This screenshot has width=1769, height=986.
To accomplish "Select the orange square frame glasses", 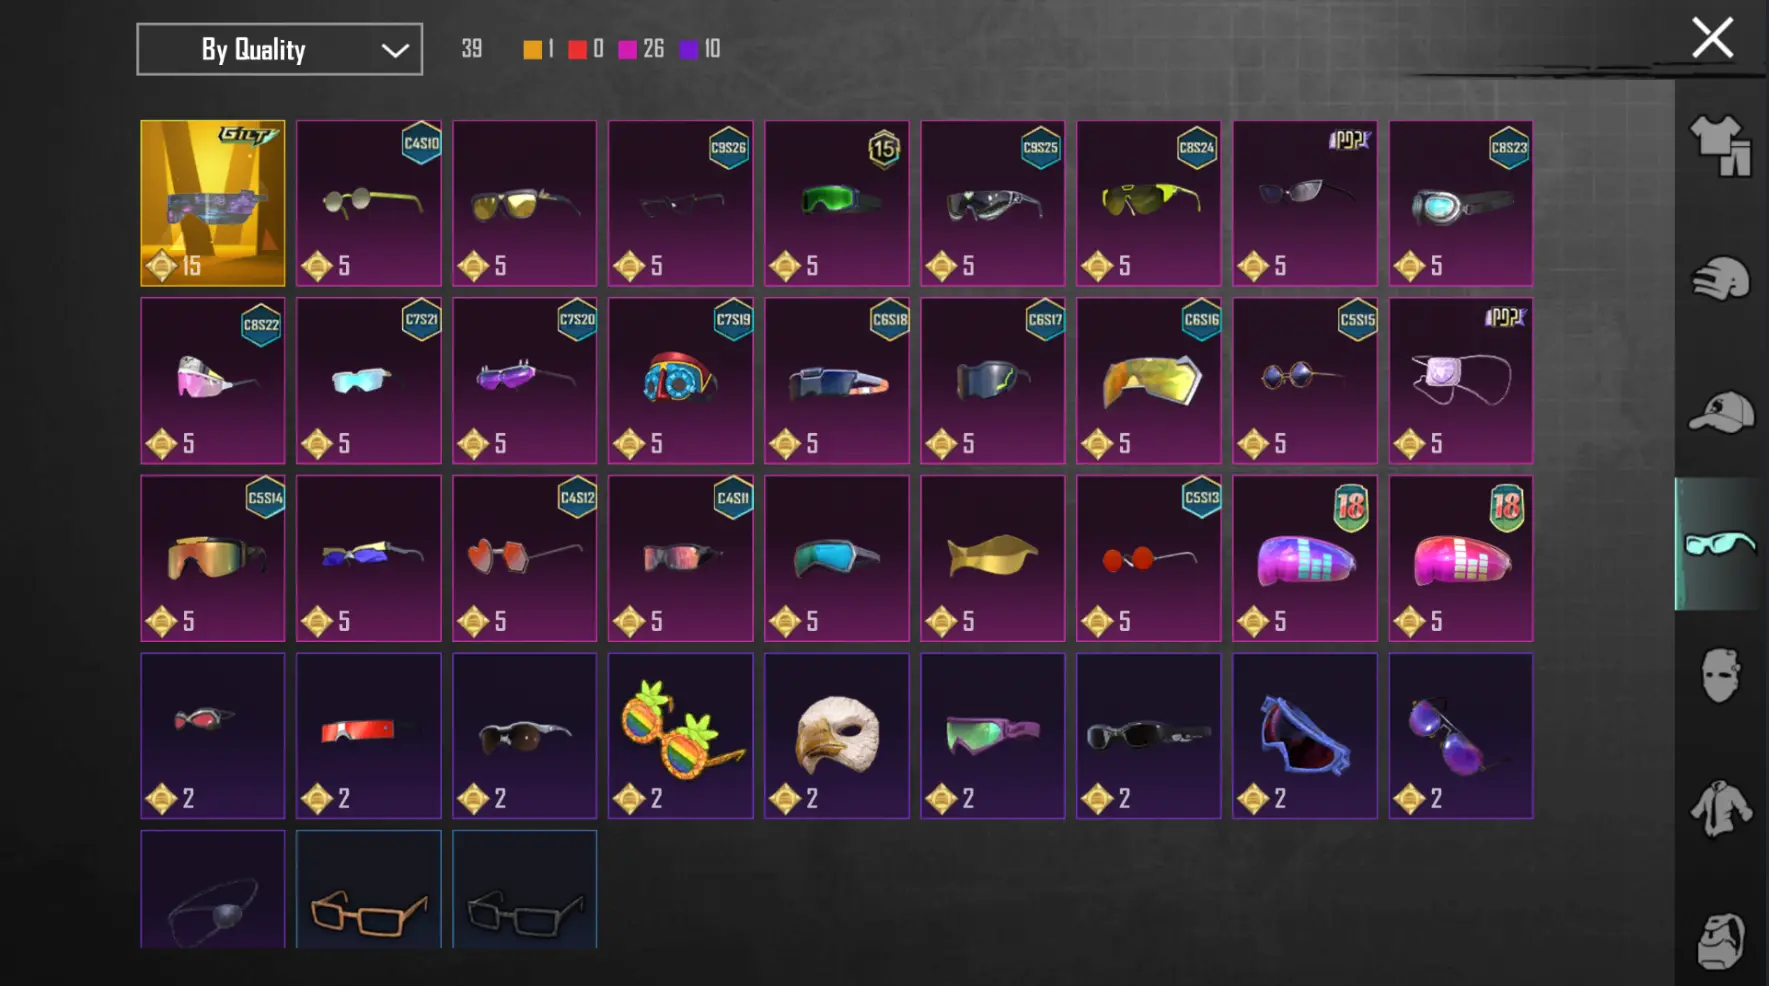I will pyautogui.click(x=369, y=889).
